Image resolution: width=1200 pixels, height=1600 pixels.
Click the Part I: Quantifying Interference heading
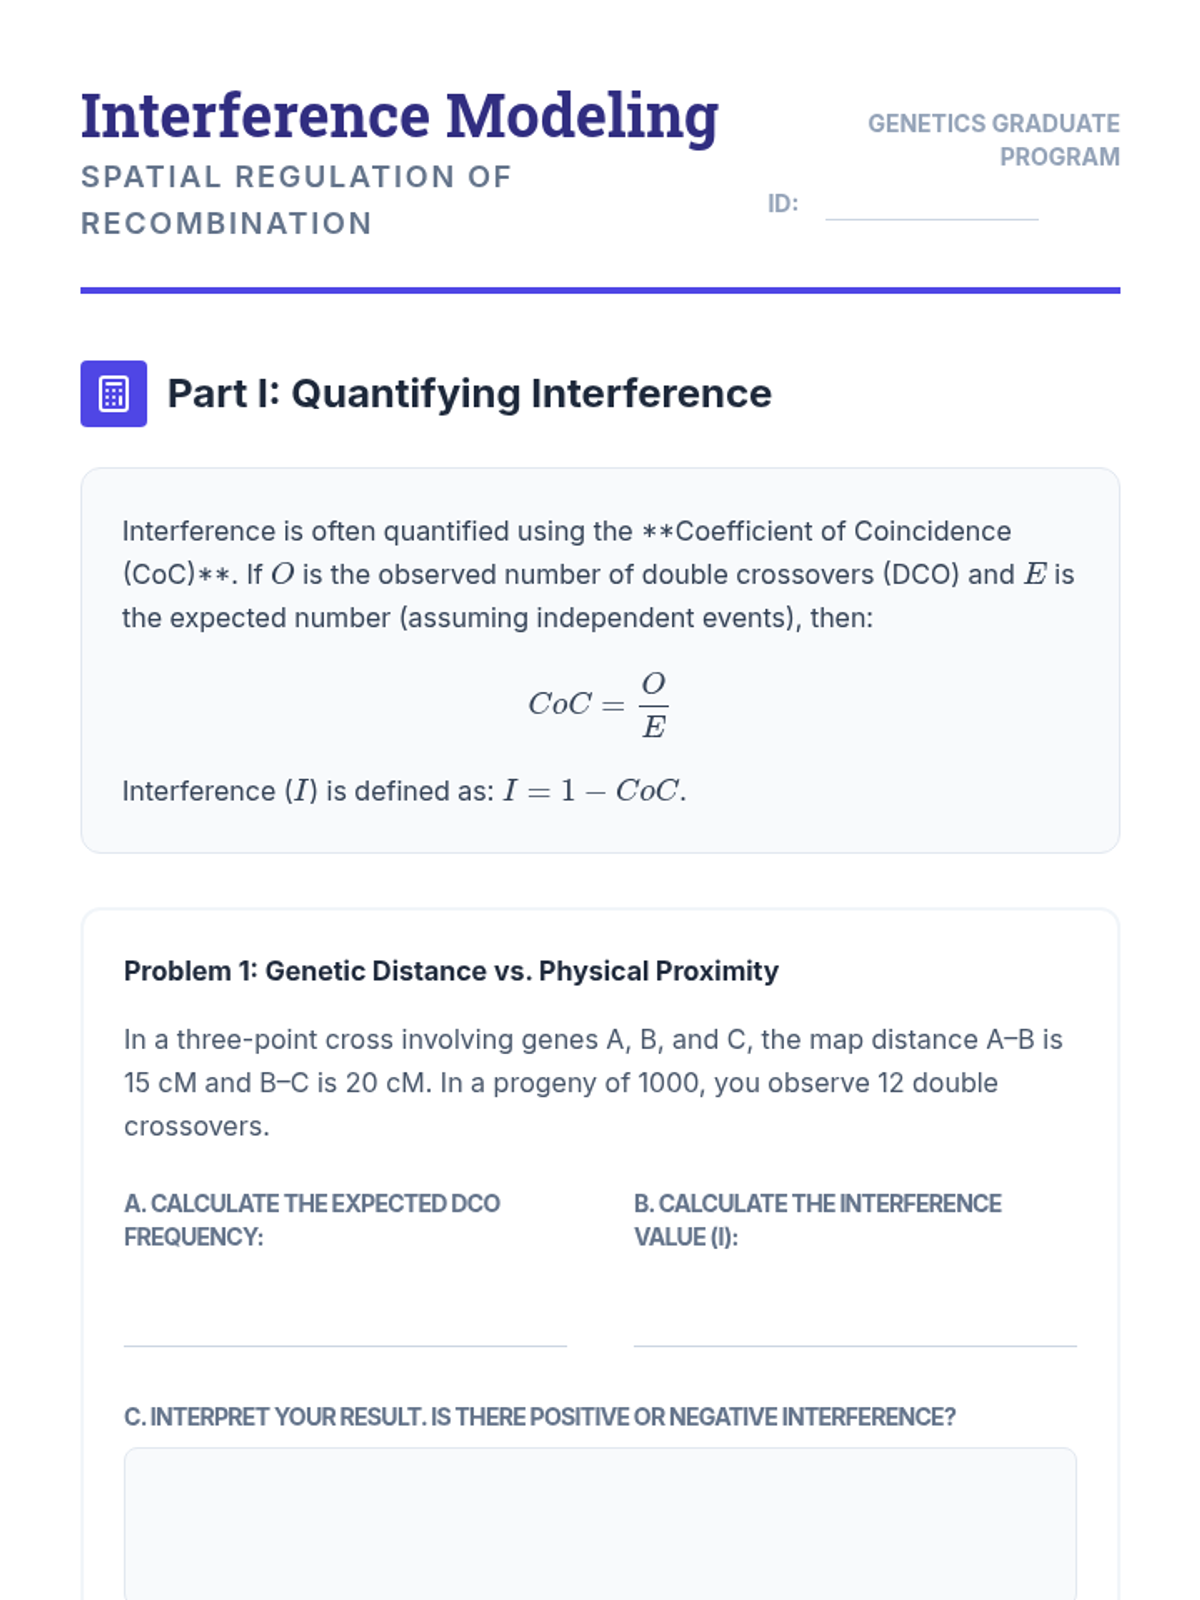click(x=469, y=394)
